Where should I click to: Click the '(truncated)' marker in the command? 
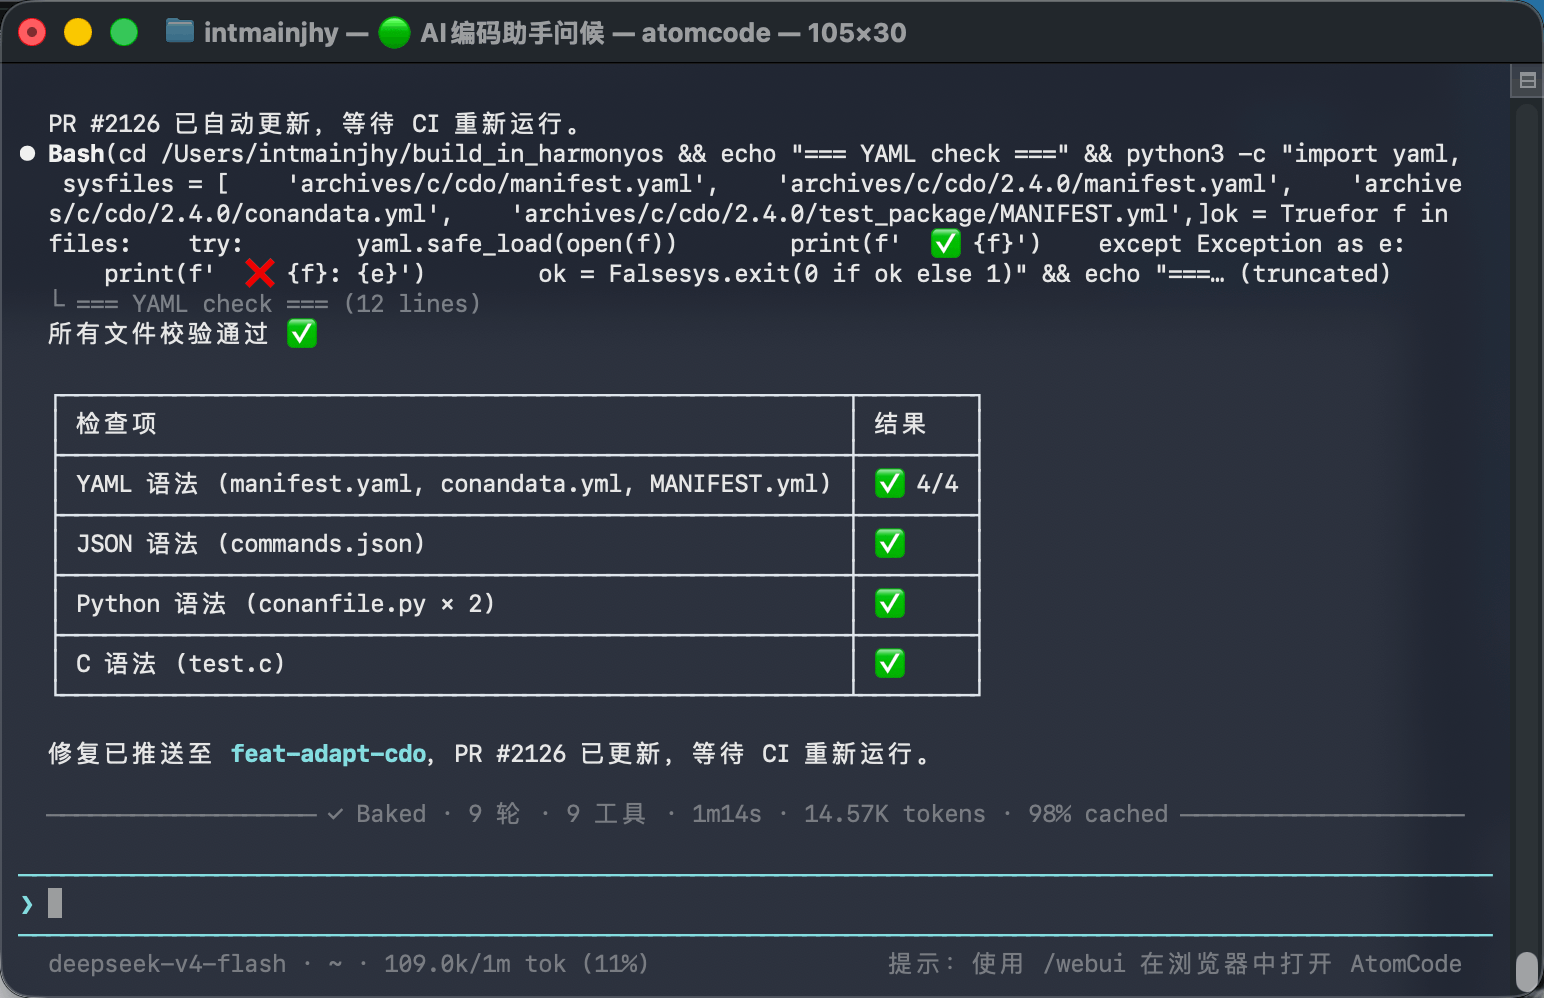[1315, 274]
